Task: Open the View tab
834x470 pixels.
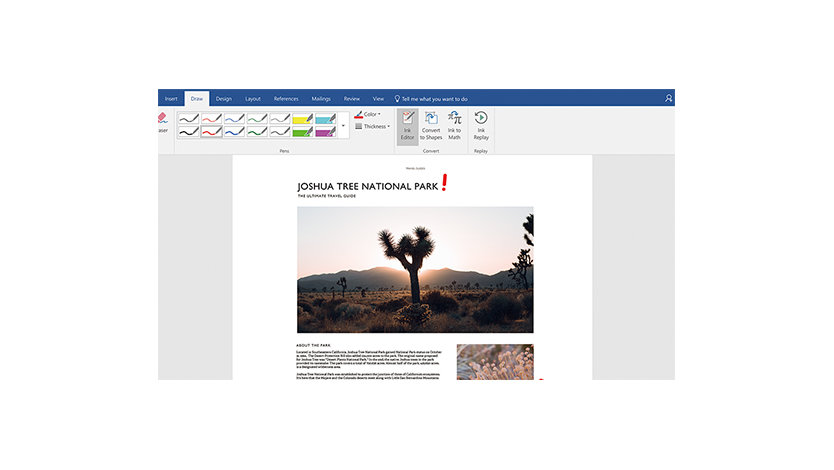Action: pos(378,99)
